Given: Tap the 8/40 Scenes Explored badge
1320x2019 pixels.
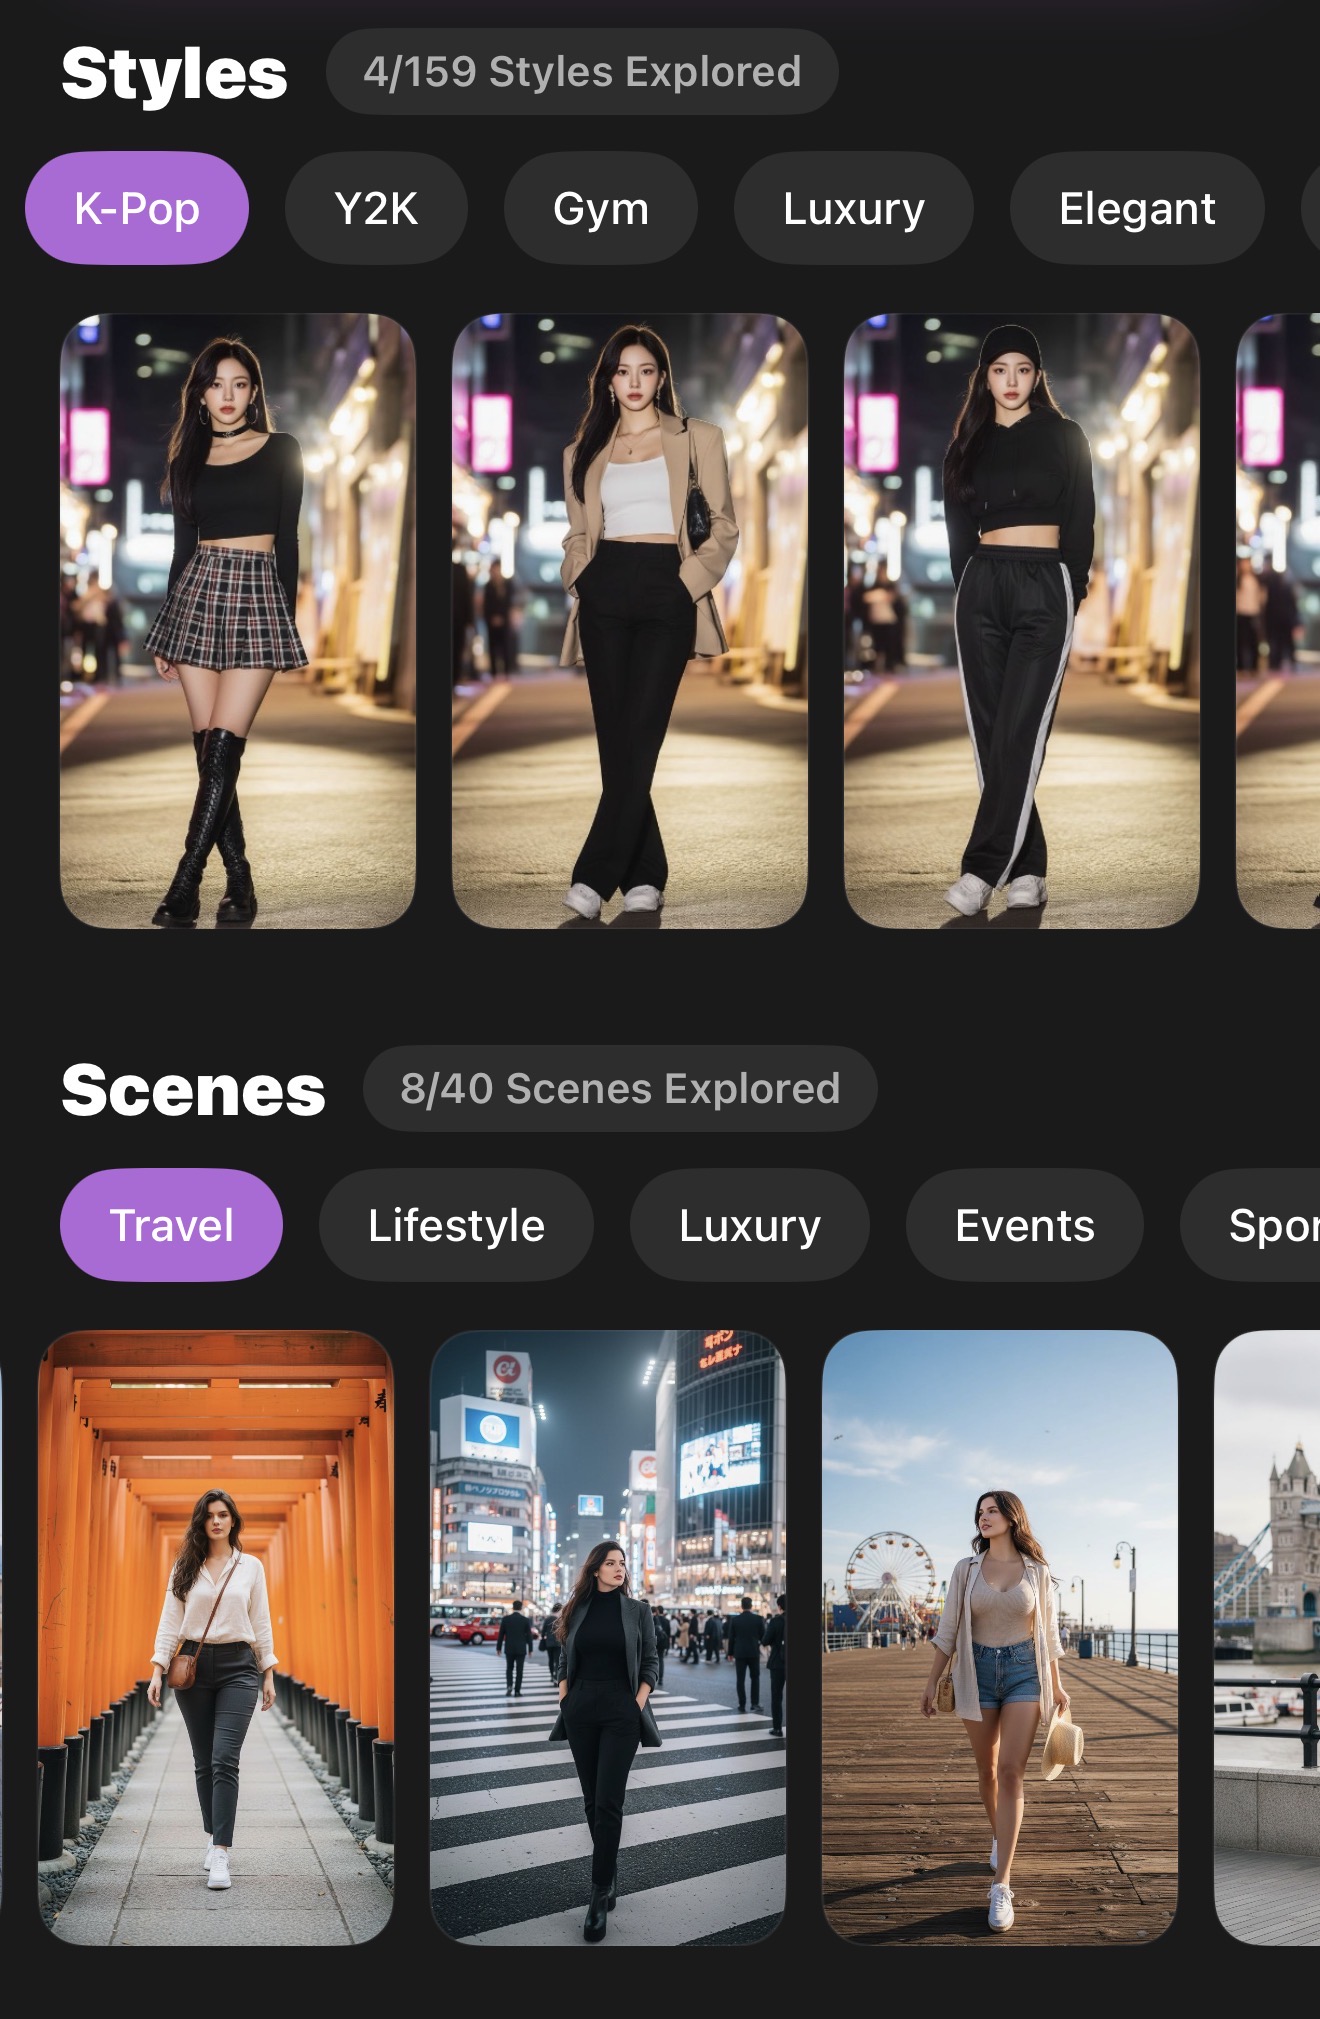Looking at the screenshot, I should pyautogui.click(x=620, y=1089).
